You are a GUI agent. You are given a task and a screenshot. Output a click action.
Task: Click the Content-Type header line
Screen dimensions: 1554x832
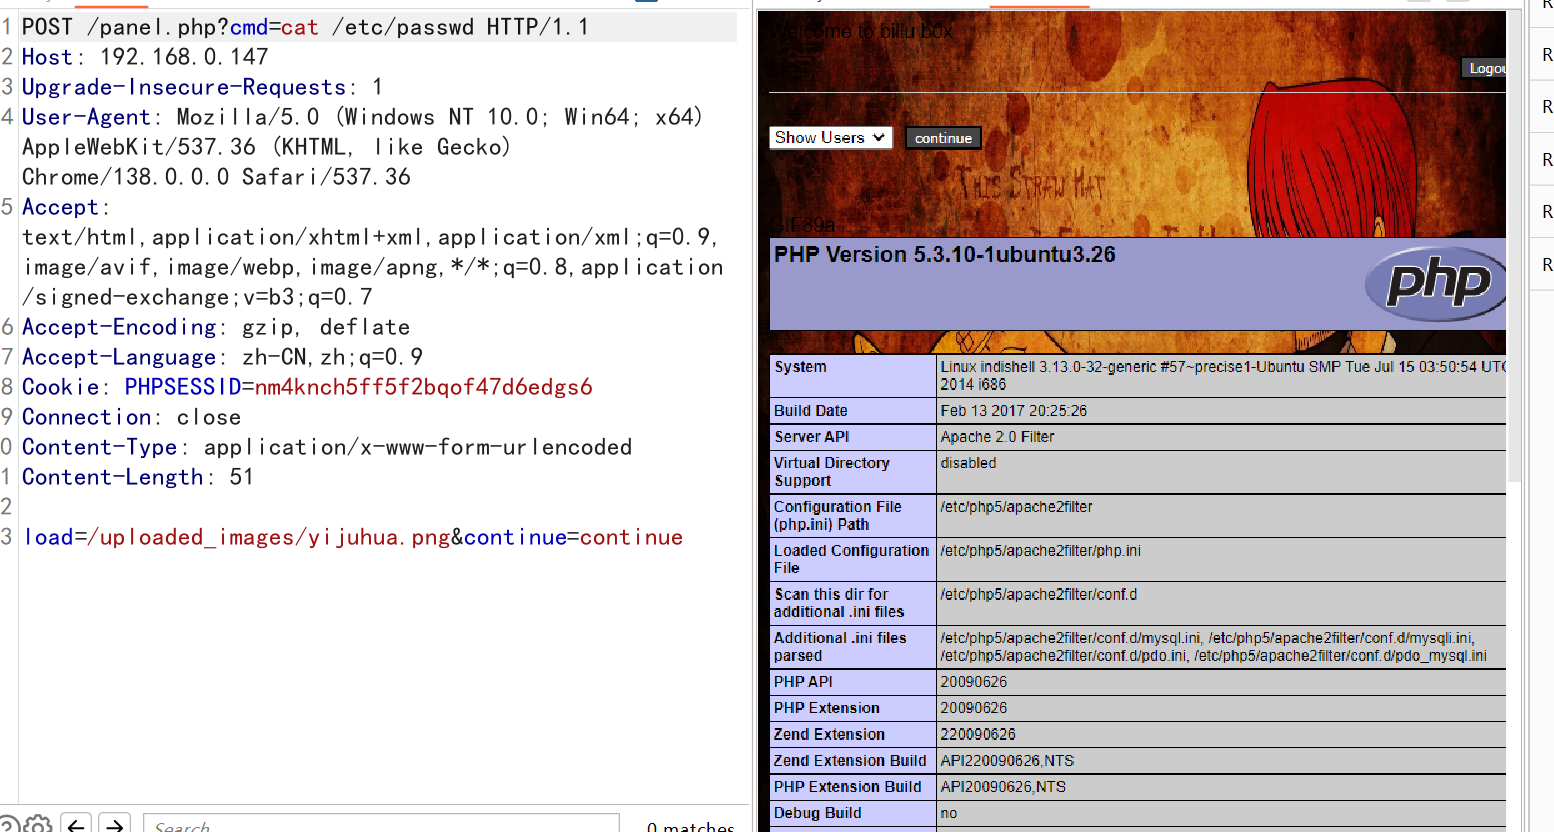327,447
